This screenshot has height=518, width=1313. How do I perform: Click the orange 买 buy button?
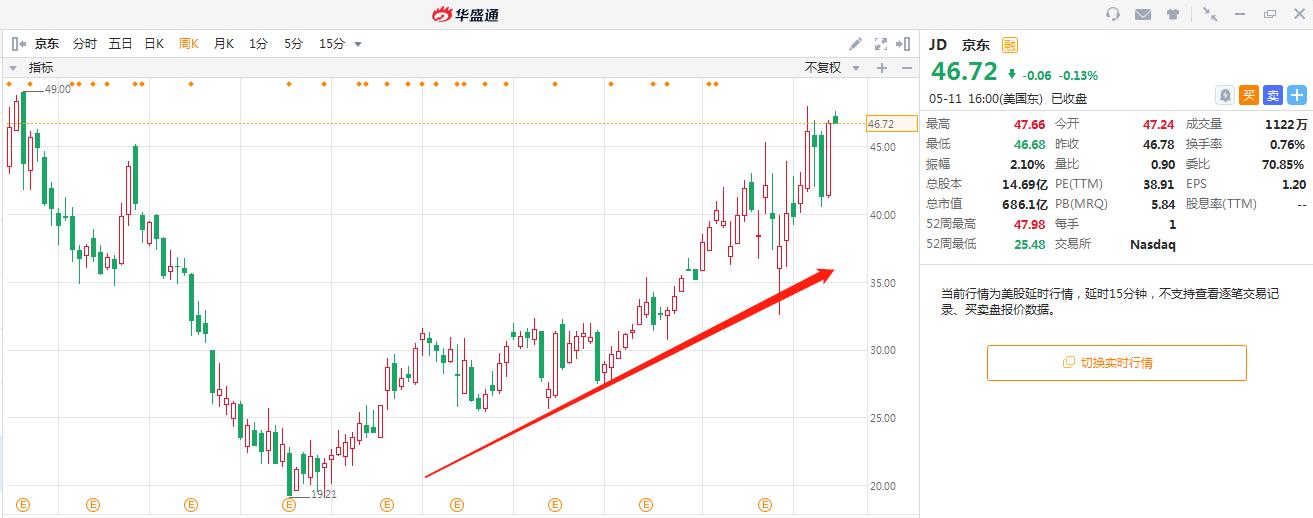coord(1248,95)
